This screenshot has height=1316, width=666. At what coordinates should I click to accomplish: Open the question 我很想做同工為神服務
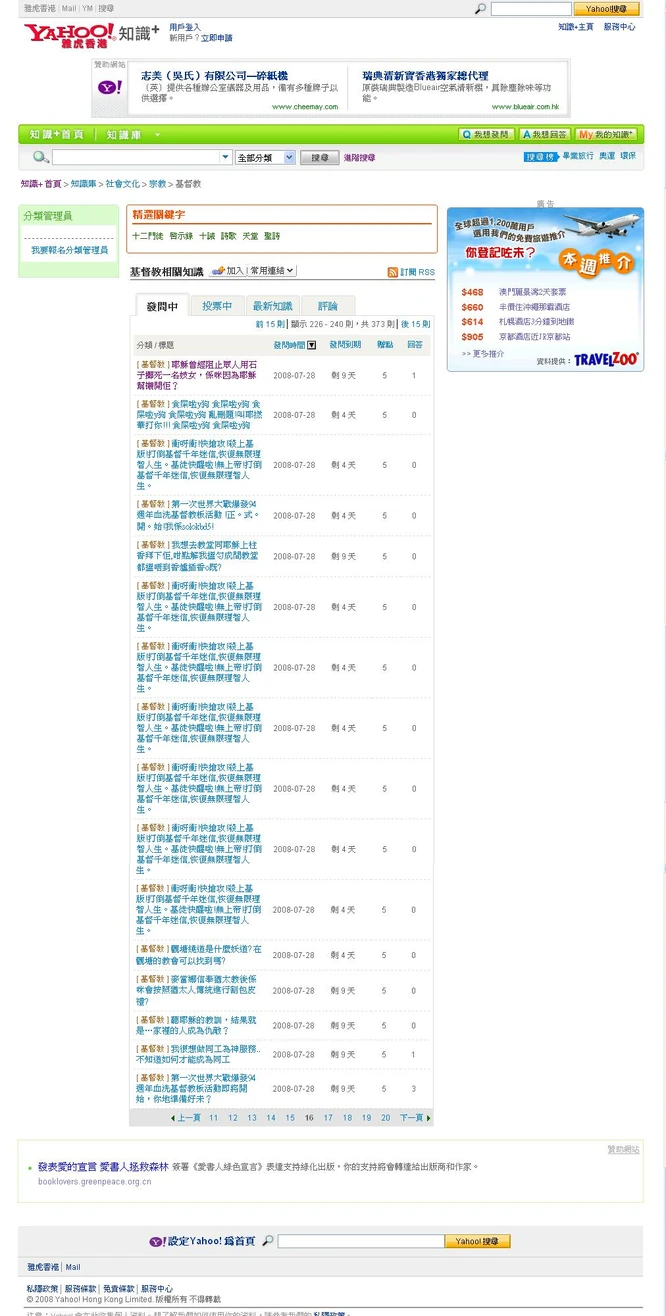coord(199,1054)
